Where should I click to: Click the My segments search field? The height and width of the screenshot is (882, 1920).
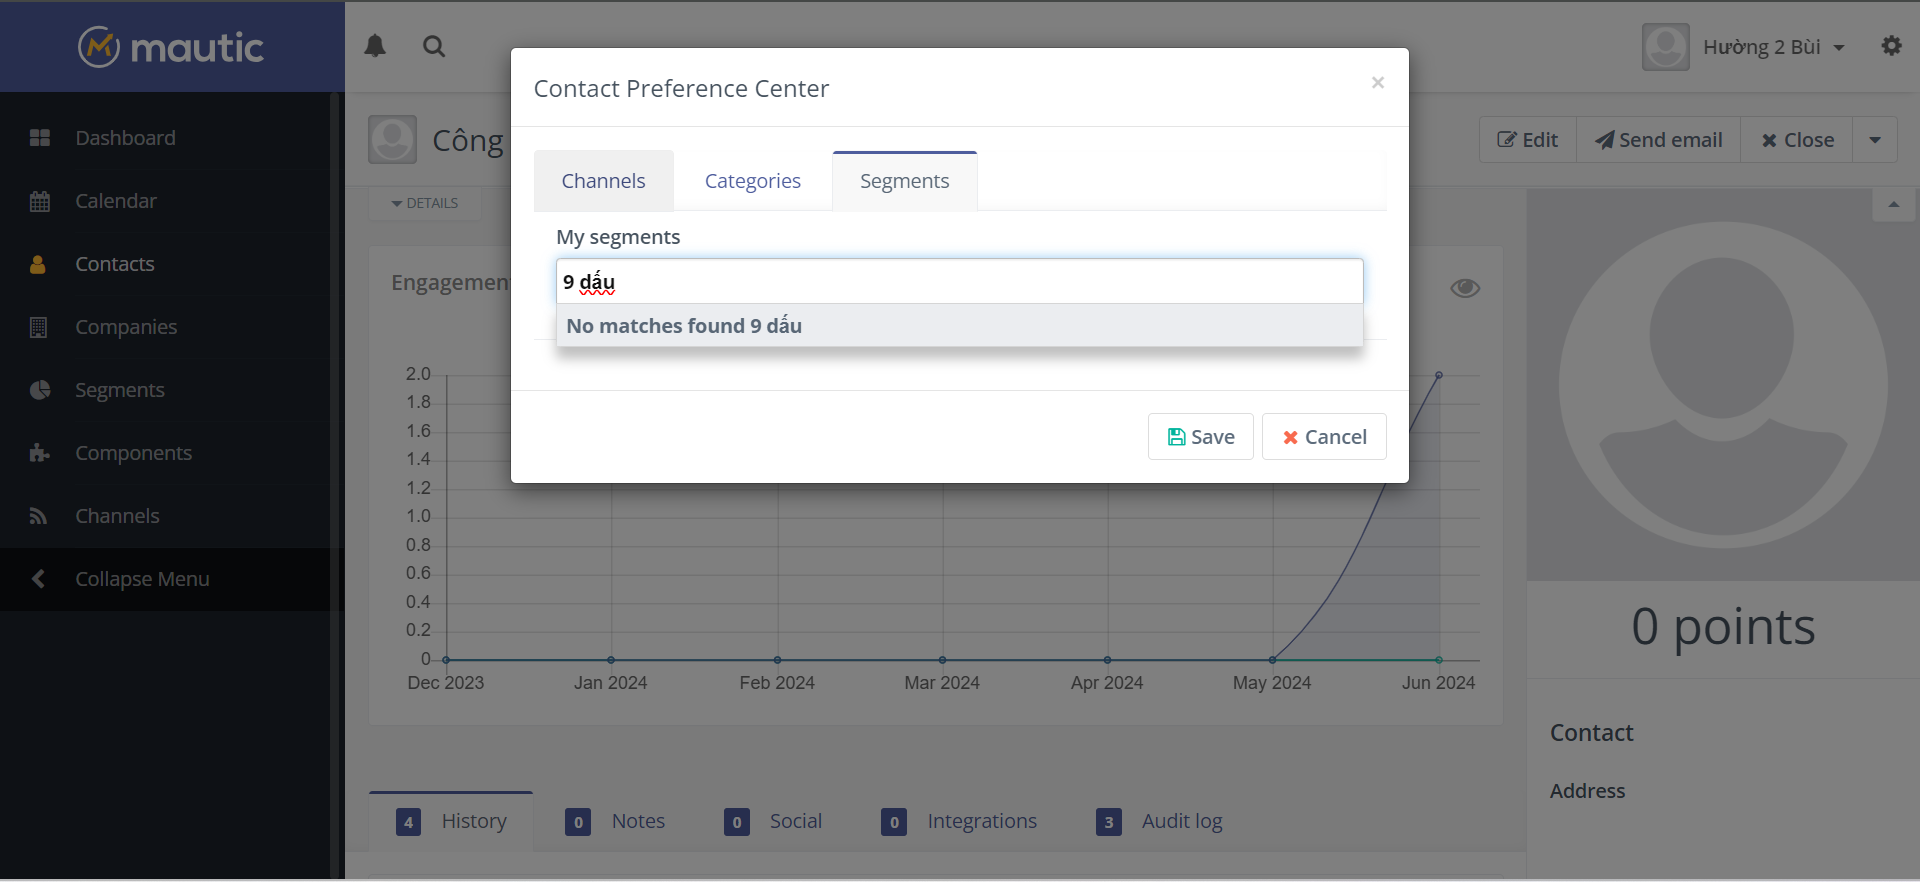tap(958, 282)
